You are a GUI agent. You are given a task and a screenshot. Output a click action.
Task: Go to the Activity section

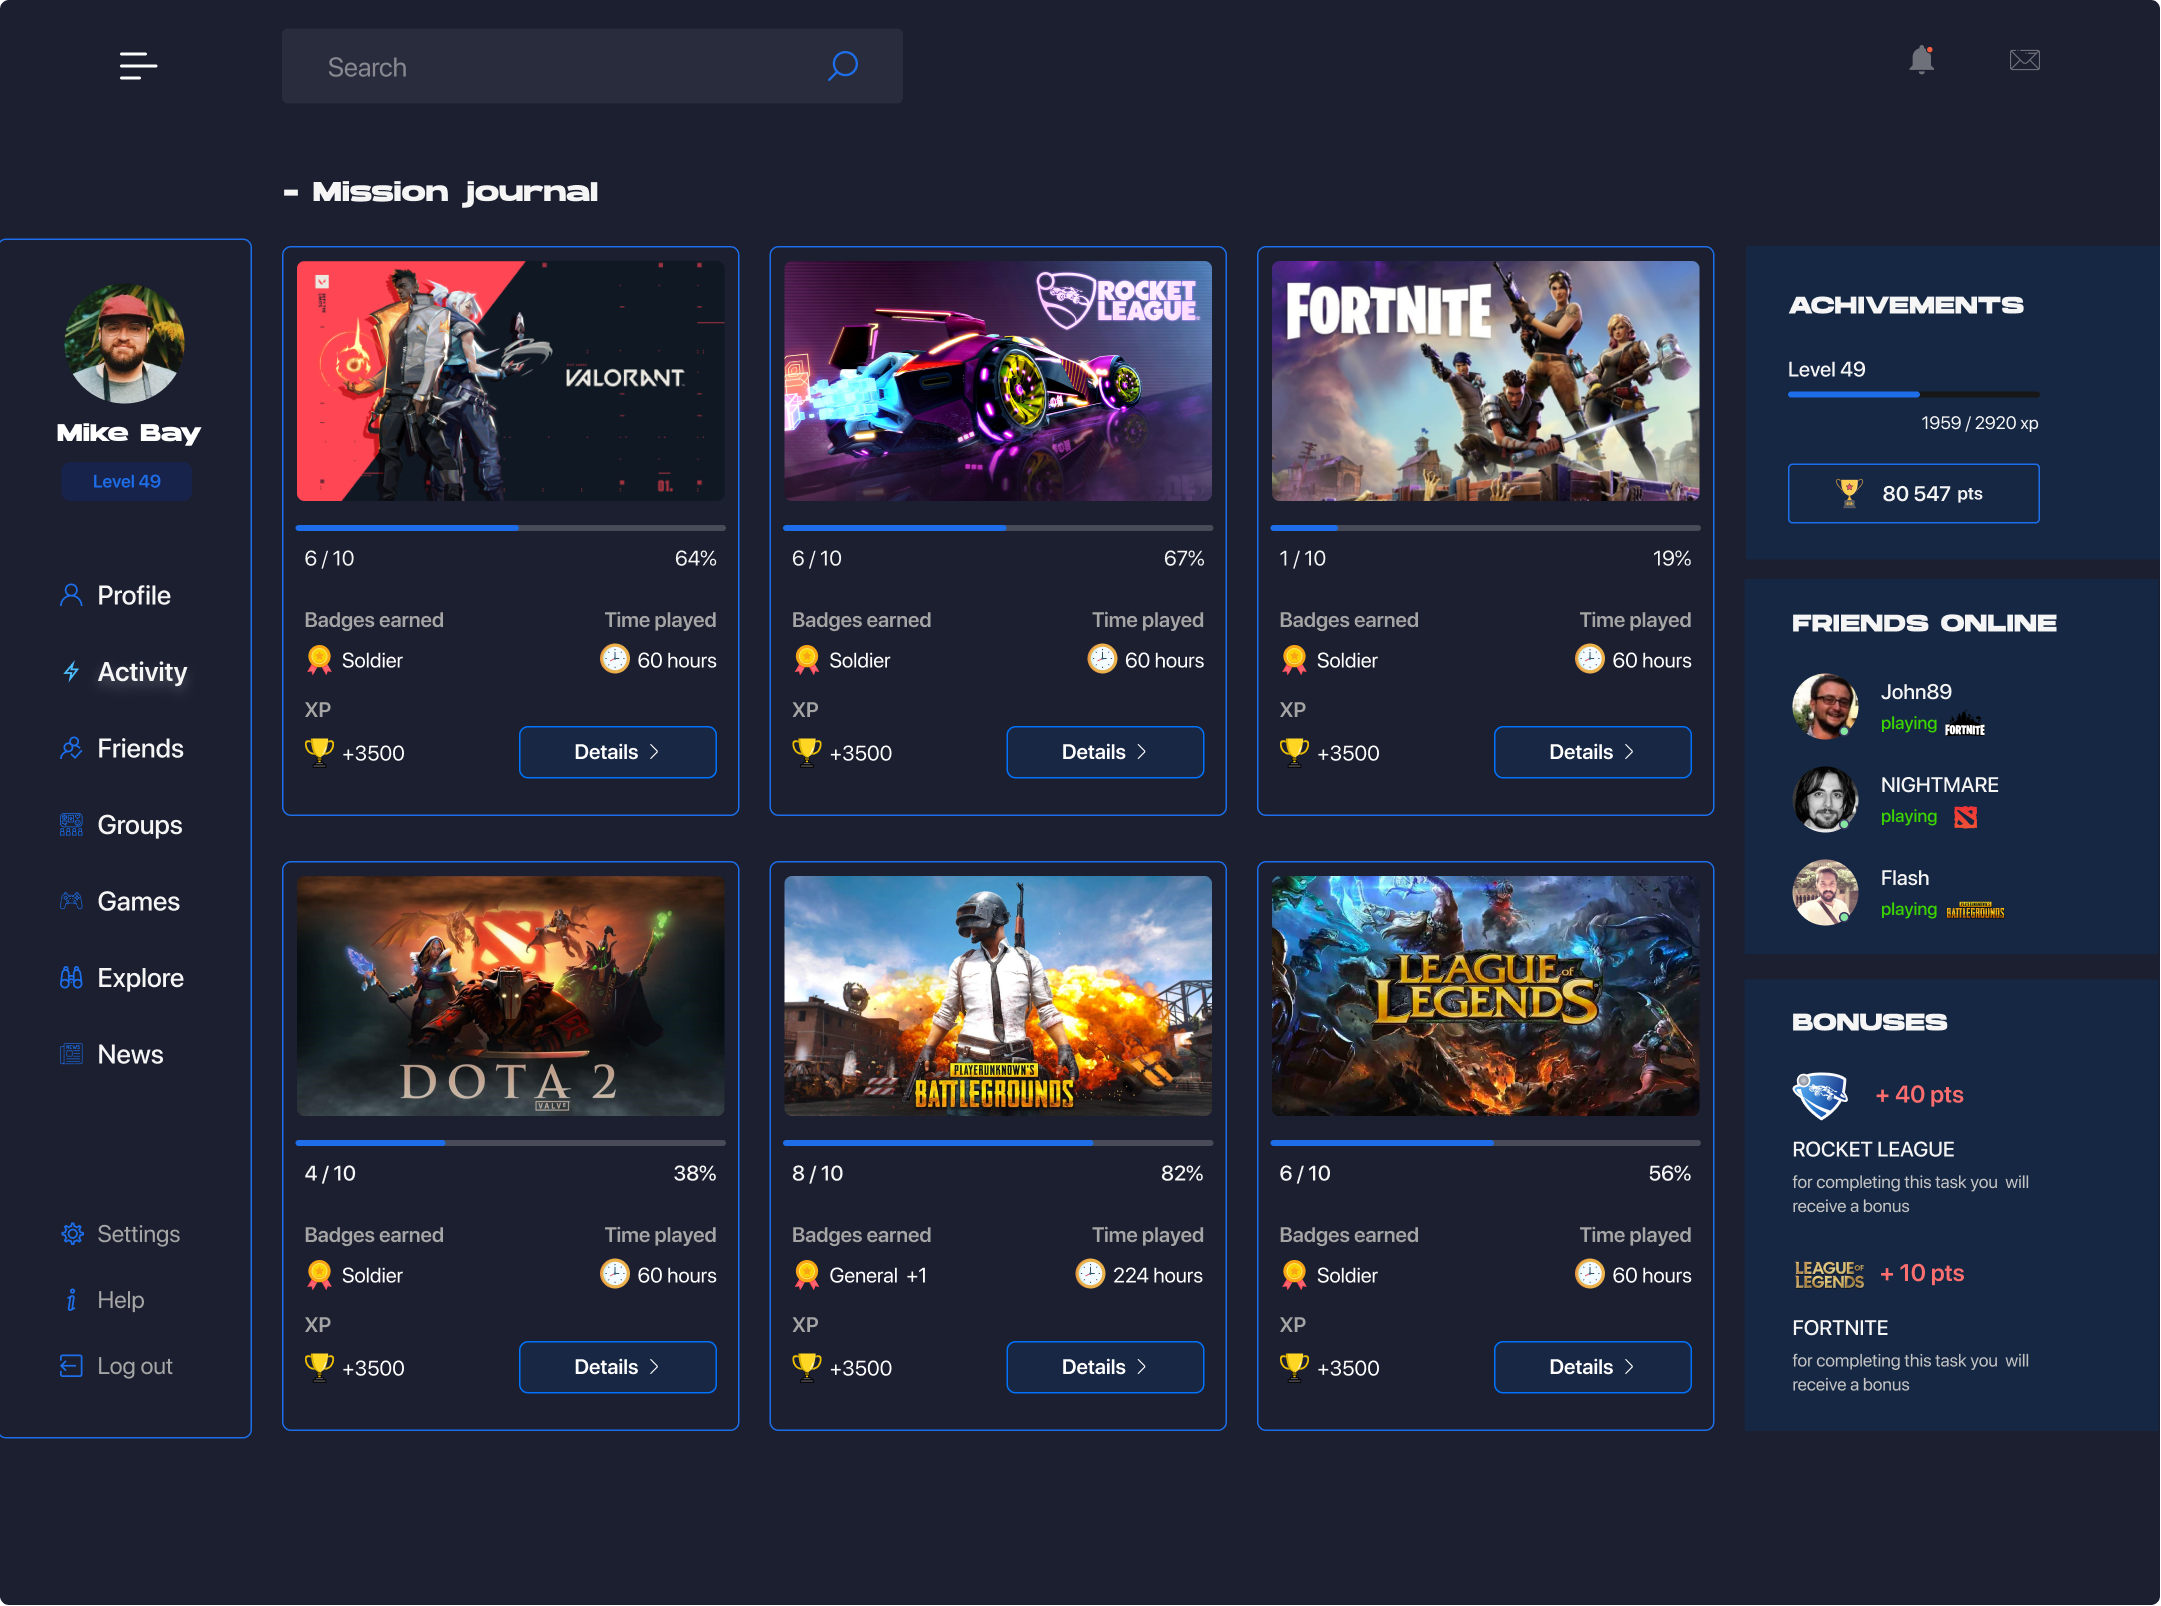point(141,672)
